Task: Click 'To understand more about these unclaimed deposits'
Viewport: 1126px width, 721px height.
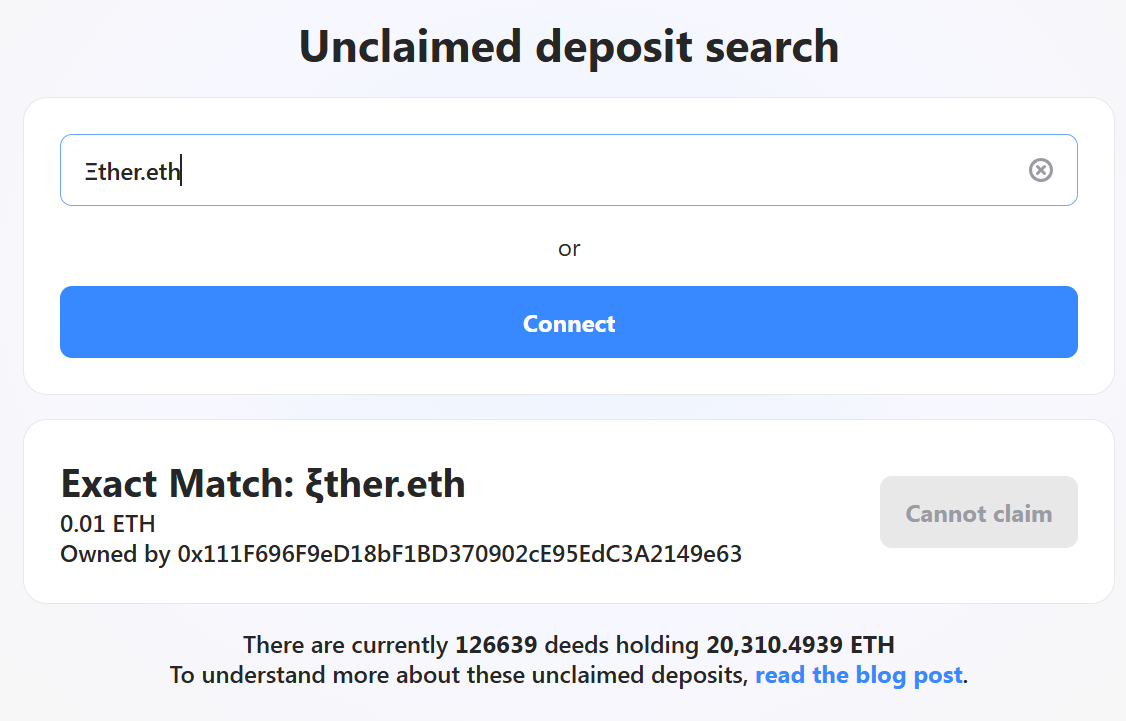Action: coord(458,675)
